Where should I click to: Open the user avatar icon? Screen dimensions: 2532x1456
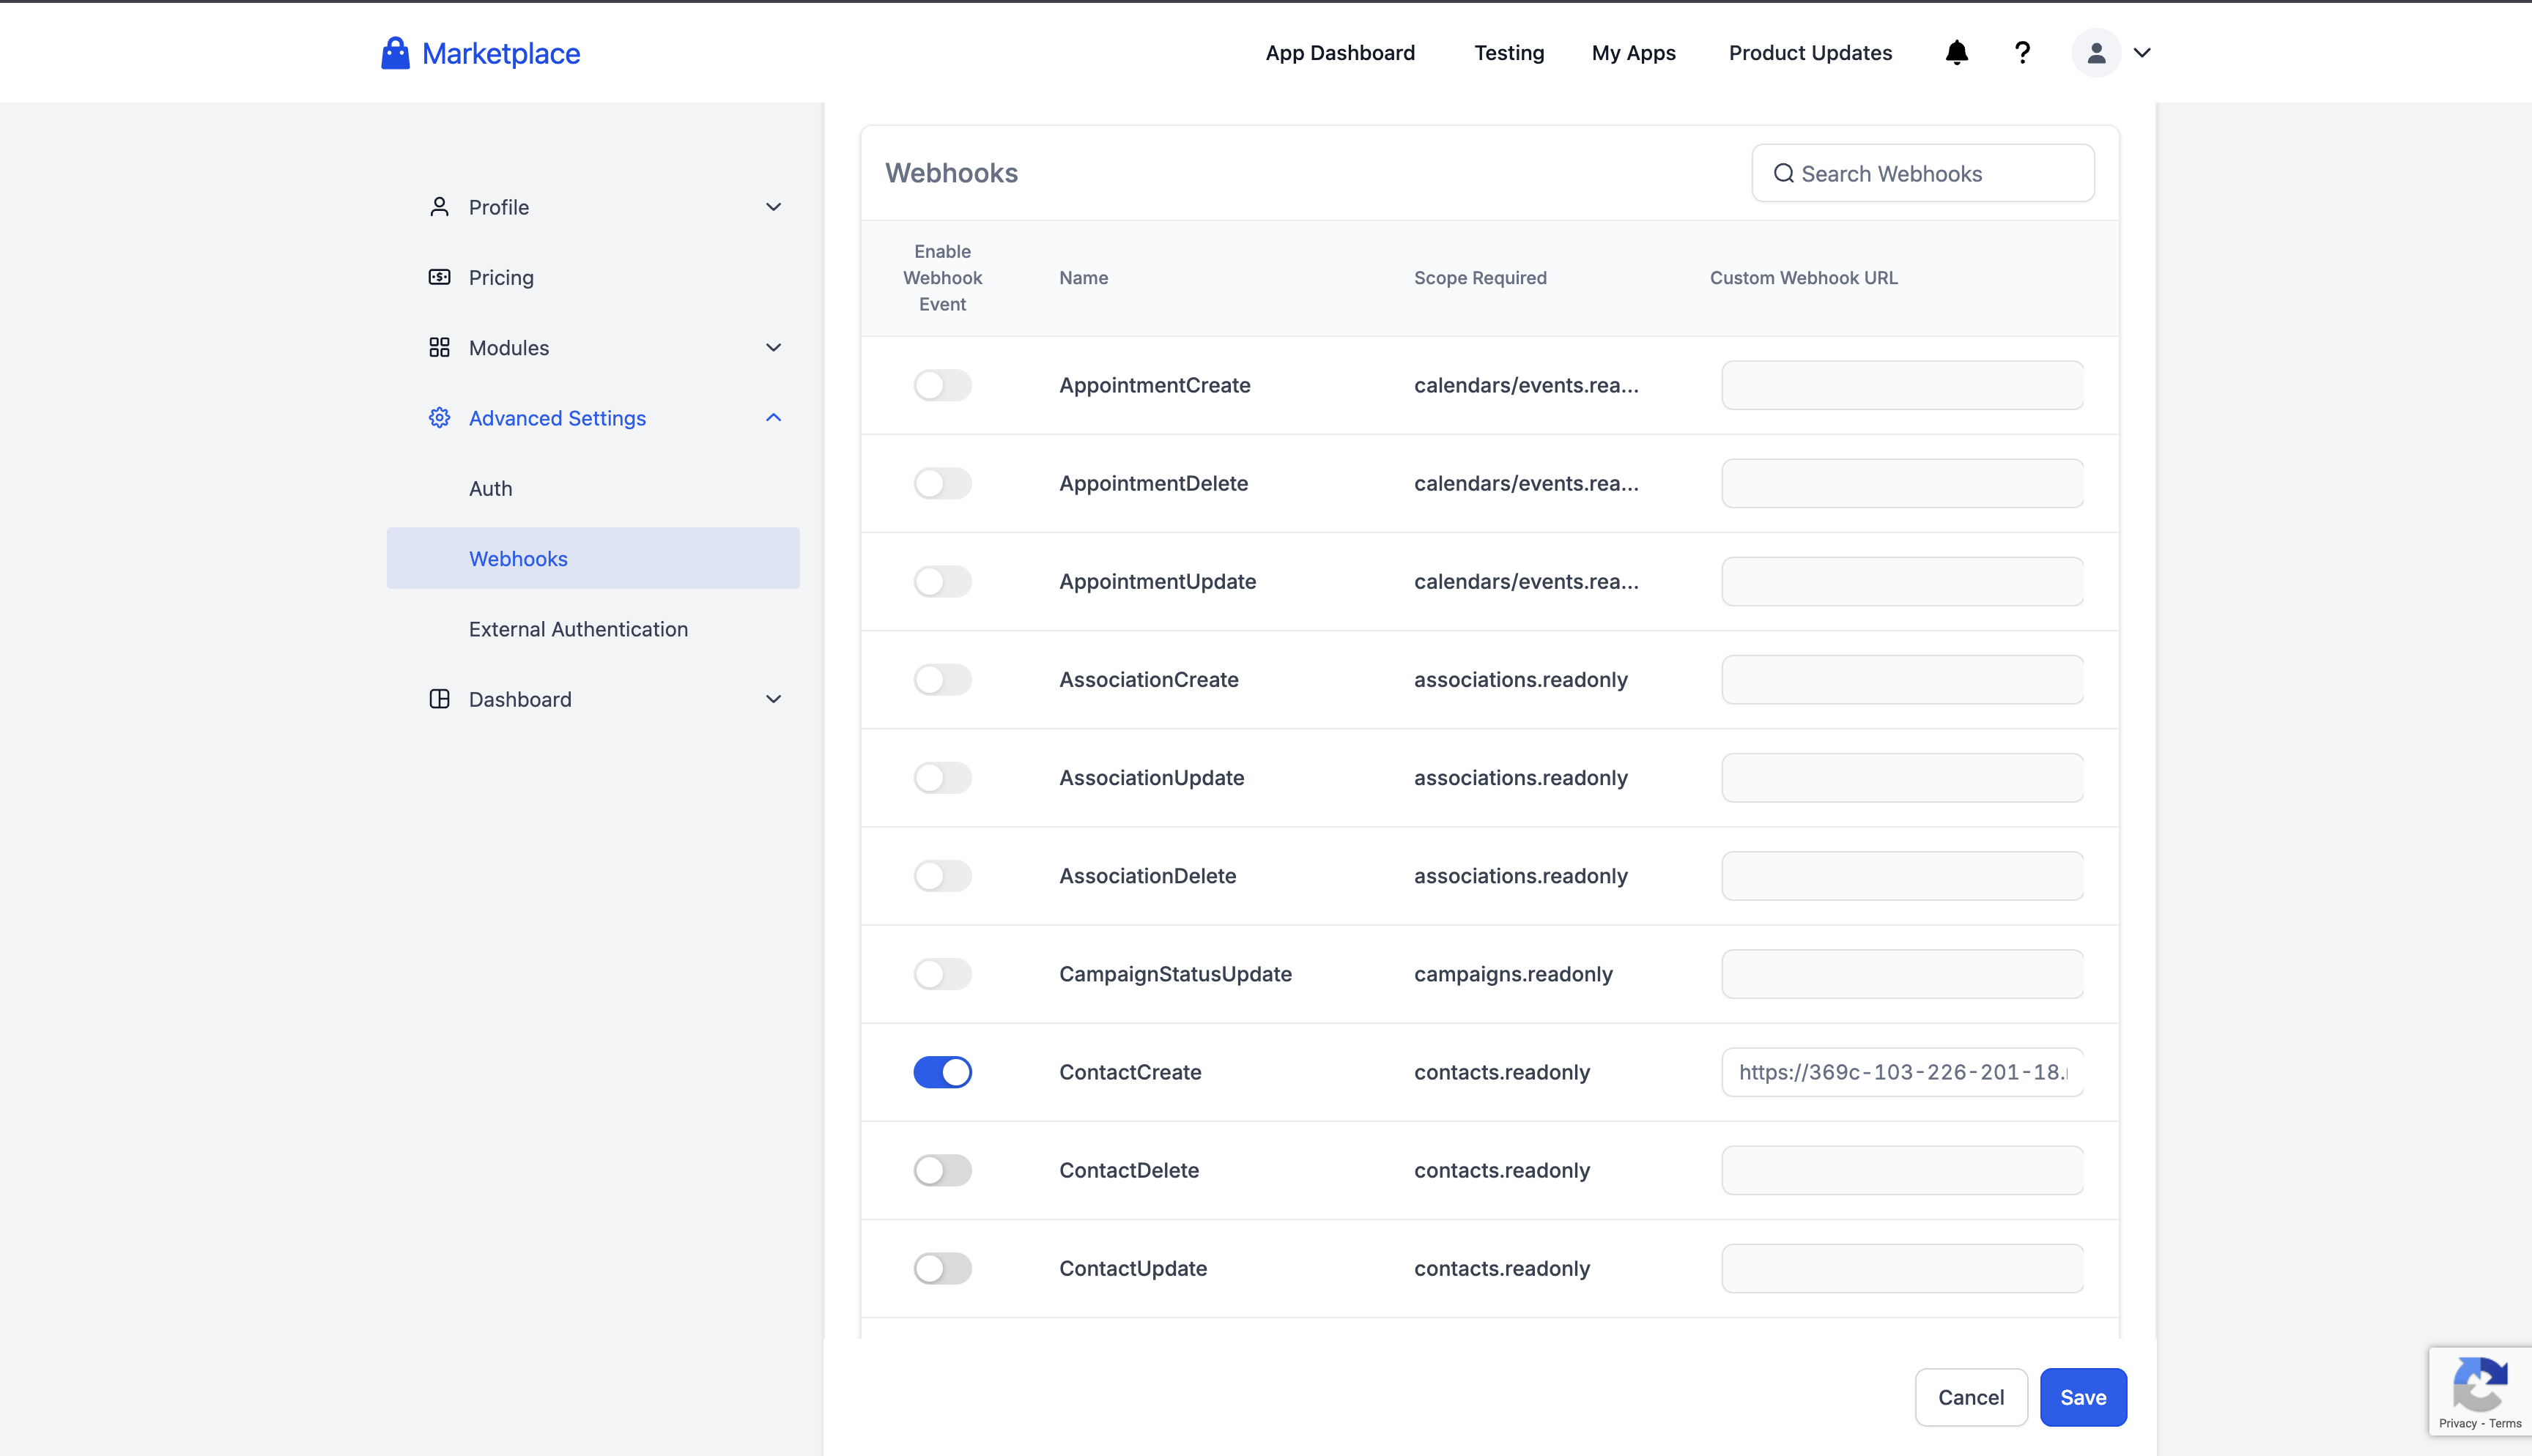point(2096,53)
